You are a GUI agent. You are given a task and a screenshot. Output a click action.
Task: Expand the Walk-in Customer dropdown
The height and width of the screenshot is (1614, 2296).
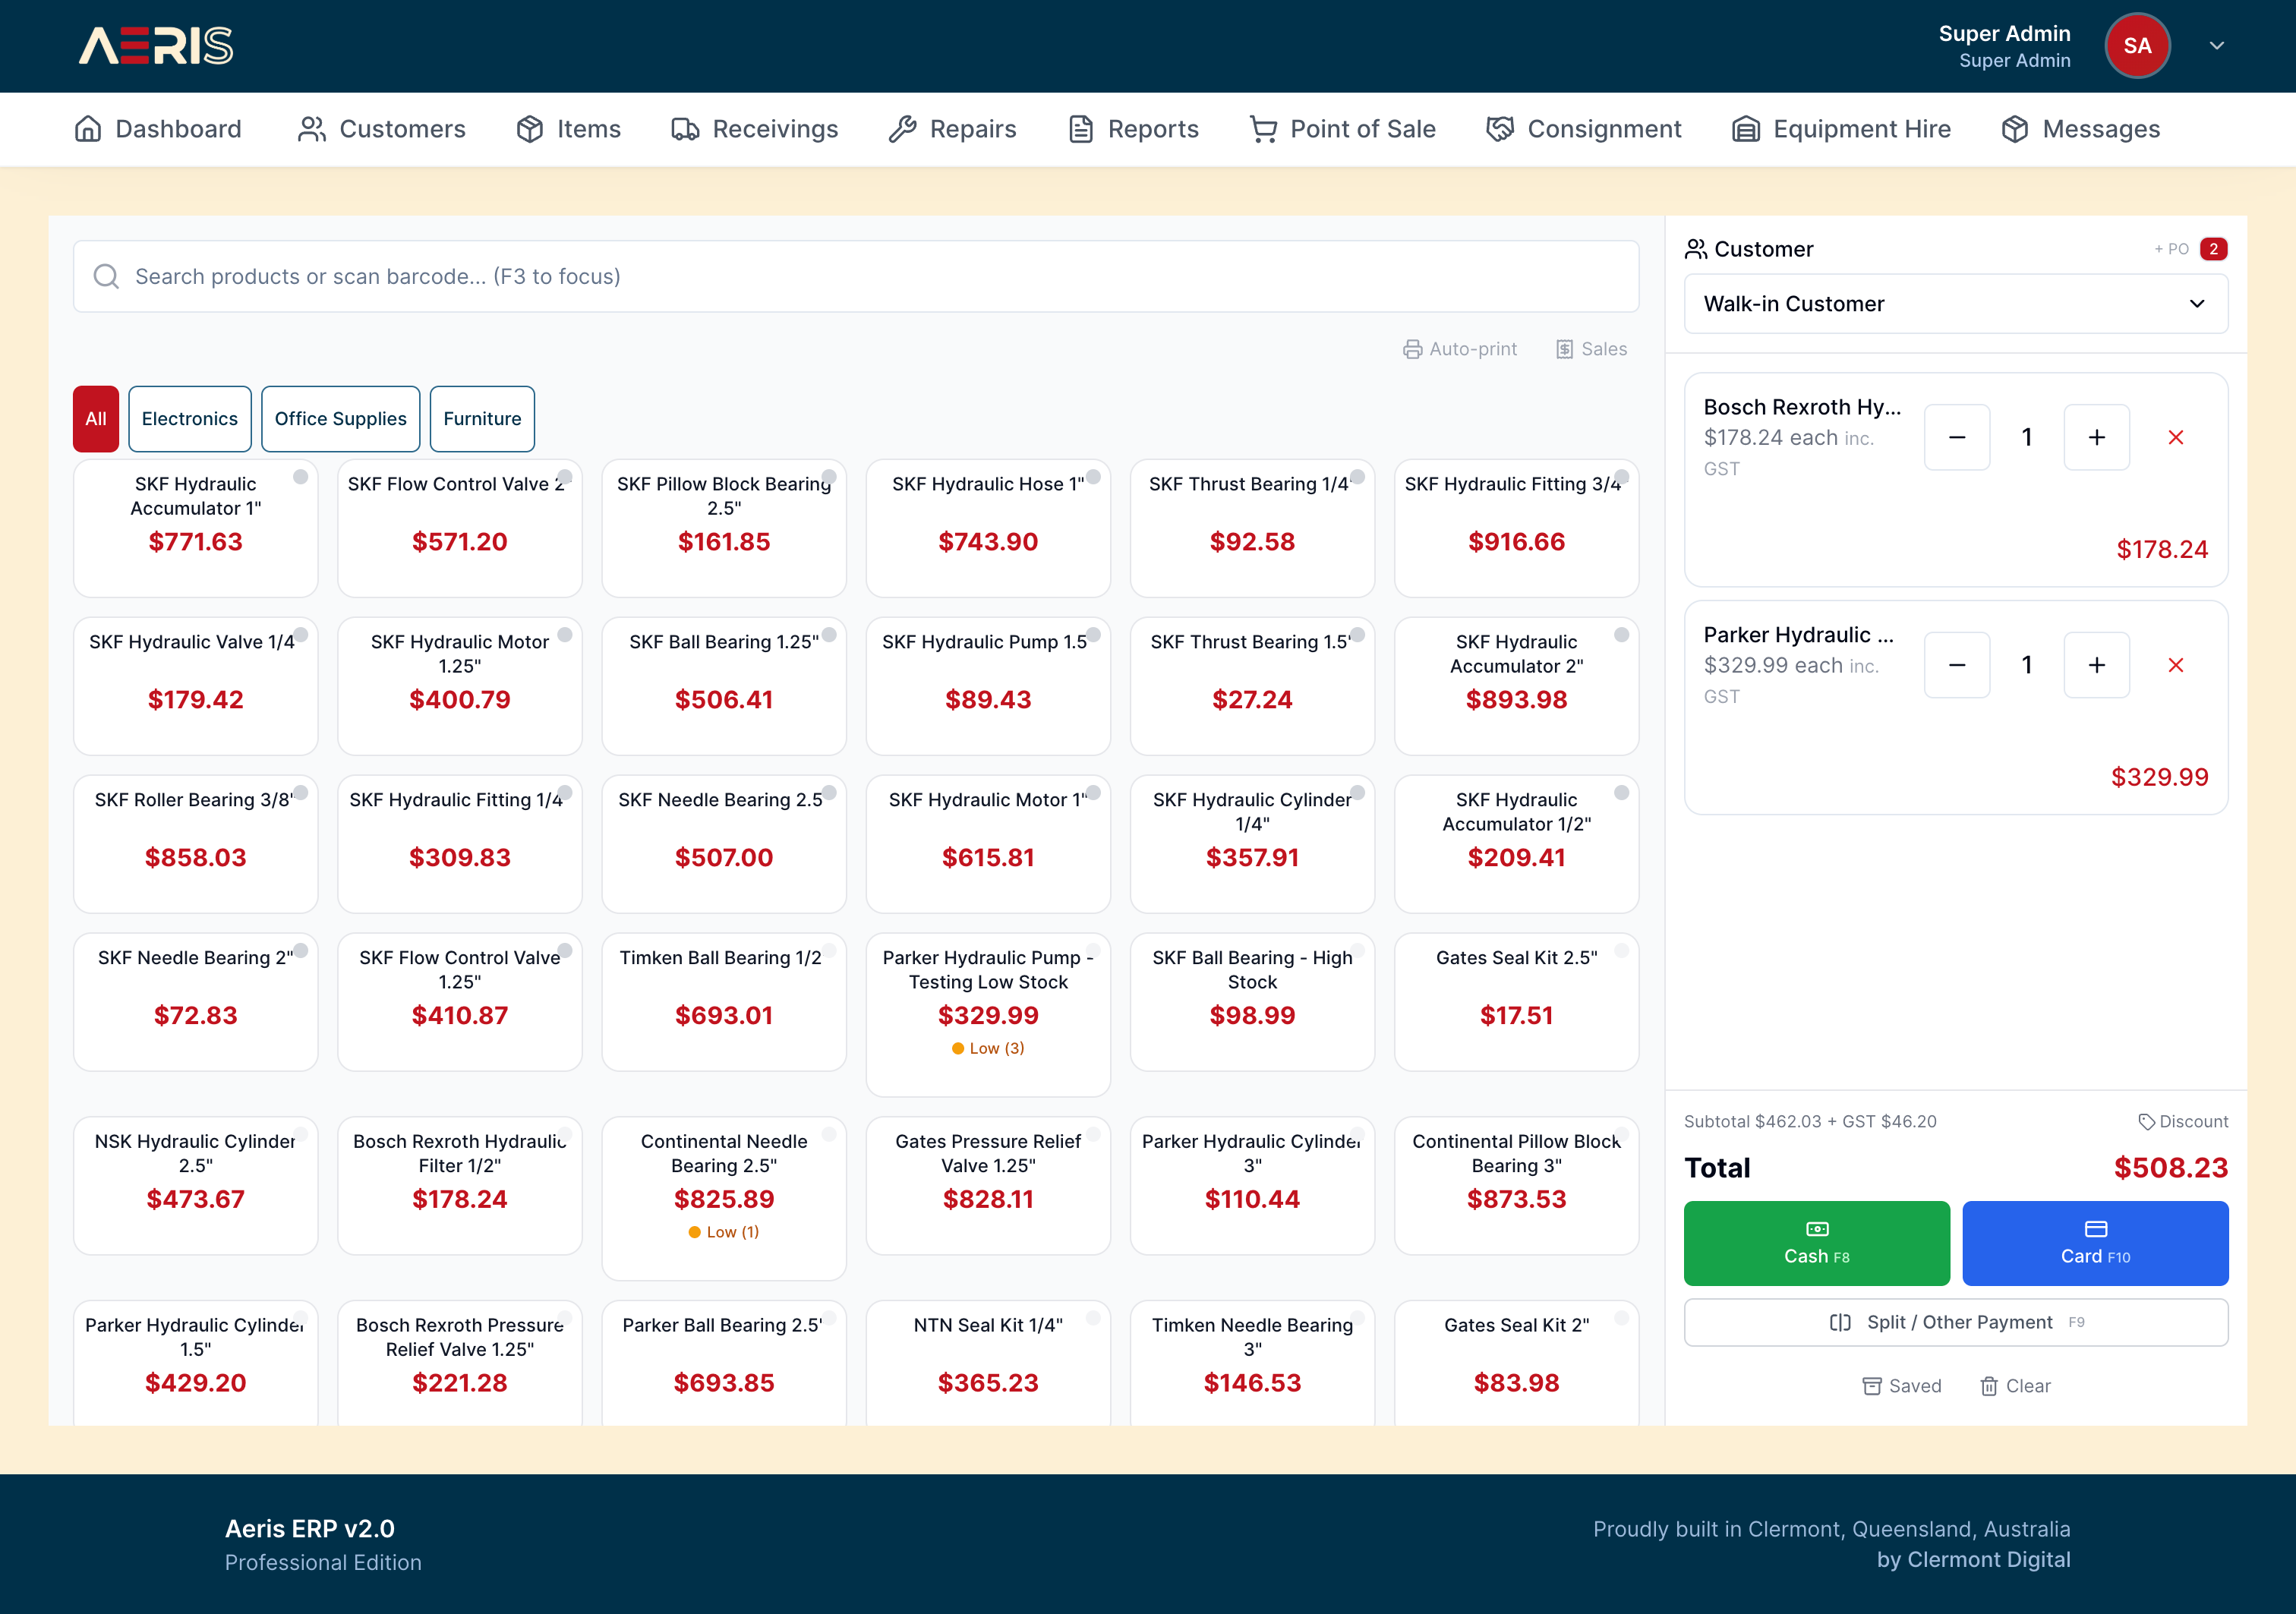pos(1955,304)
